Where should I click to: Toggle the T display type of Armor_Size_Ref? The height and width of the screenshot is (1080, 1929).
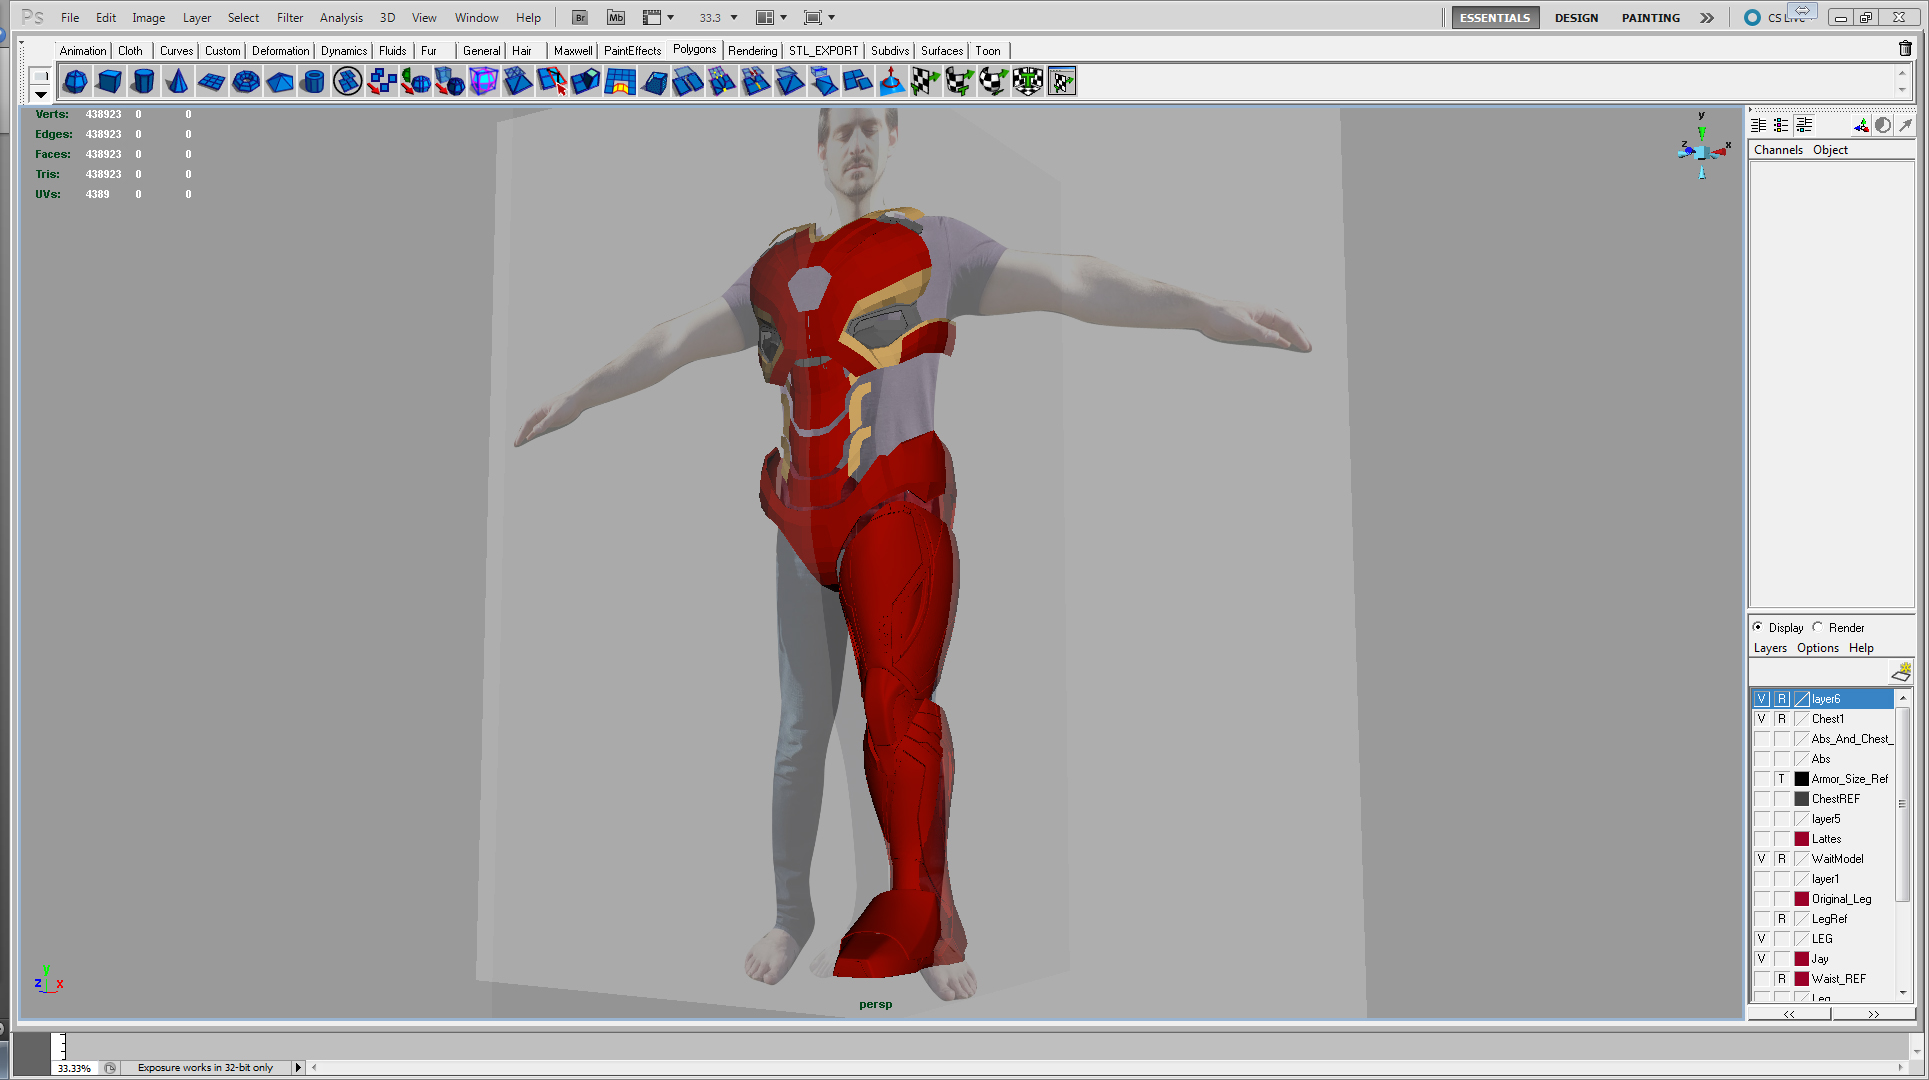click(1781, 779)
